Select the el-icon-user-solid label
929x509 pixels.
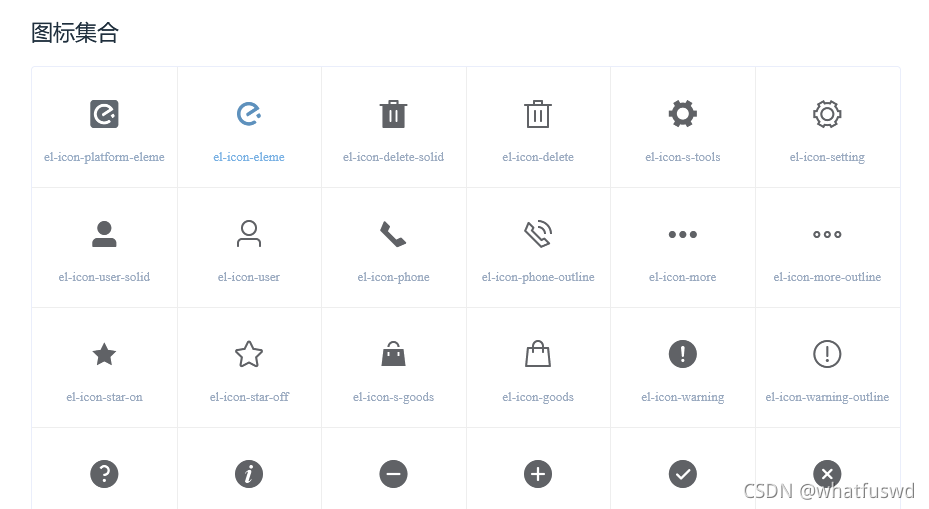[x=104, y=277]
